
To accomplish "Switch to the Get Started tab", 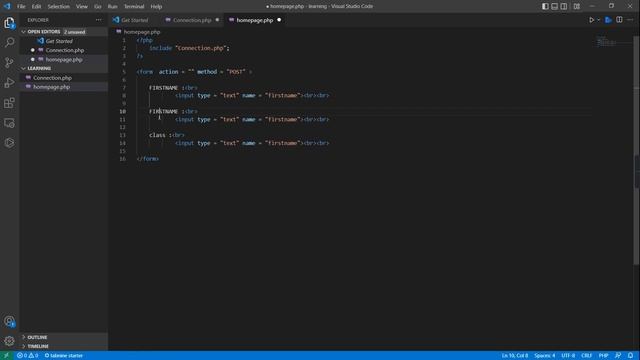I will pos(134,20).
